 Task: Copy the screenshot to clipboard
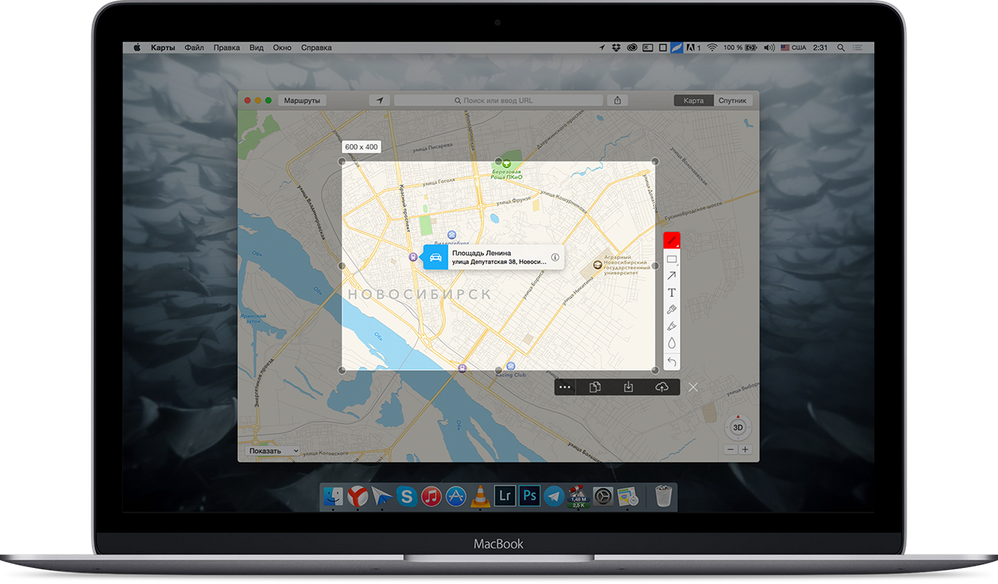tap(595, 387)
